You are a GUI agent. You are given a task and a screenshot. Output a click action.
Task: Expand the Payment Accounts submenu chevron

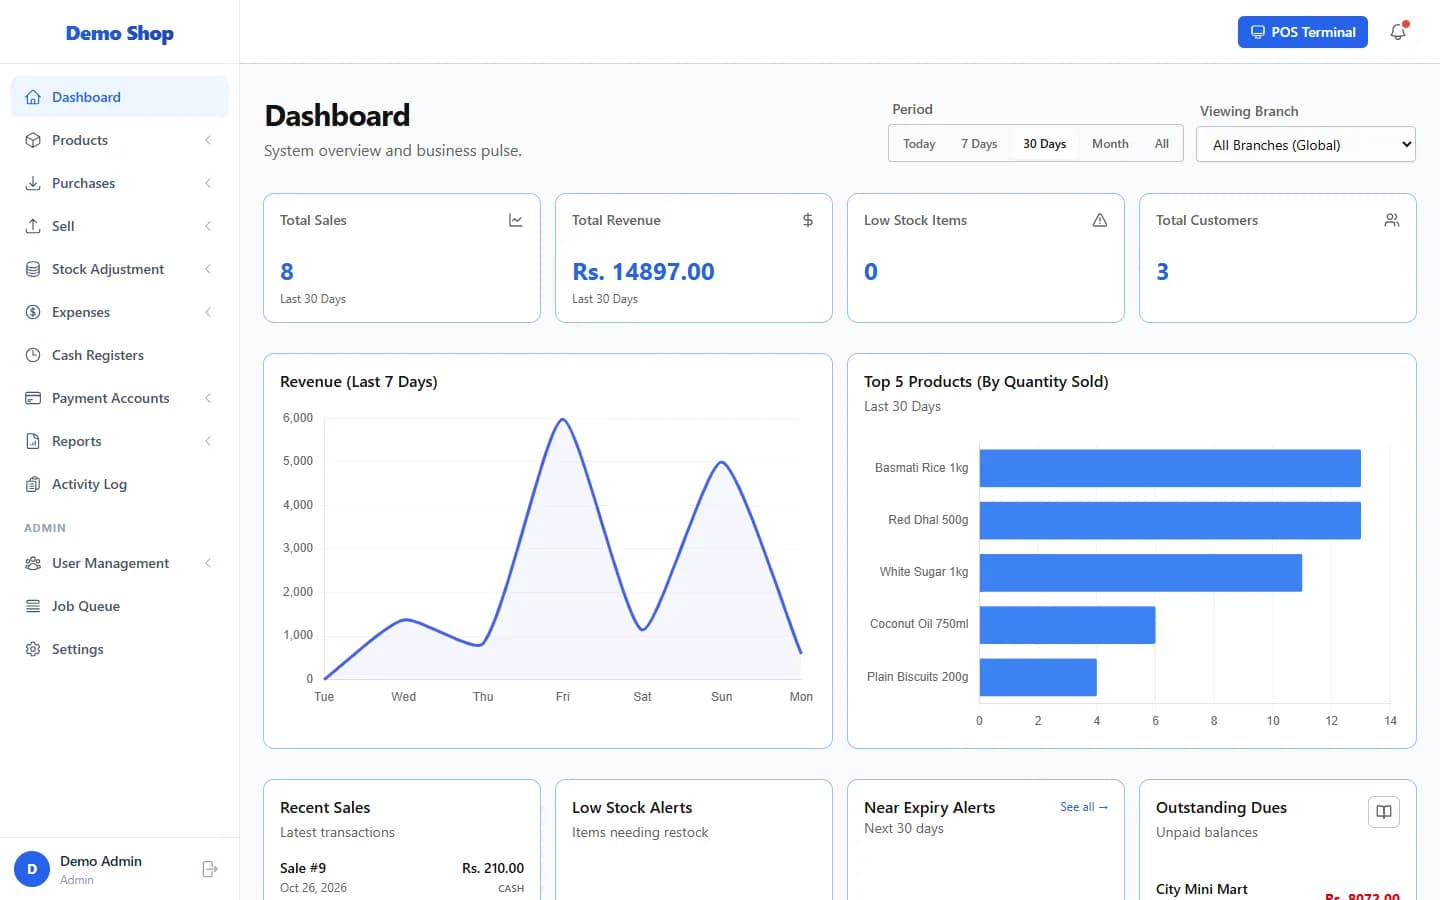click(208, 398)
